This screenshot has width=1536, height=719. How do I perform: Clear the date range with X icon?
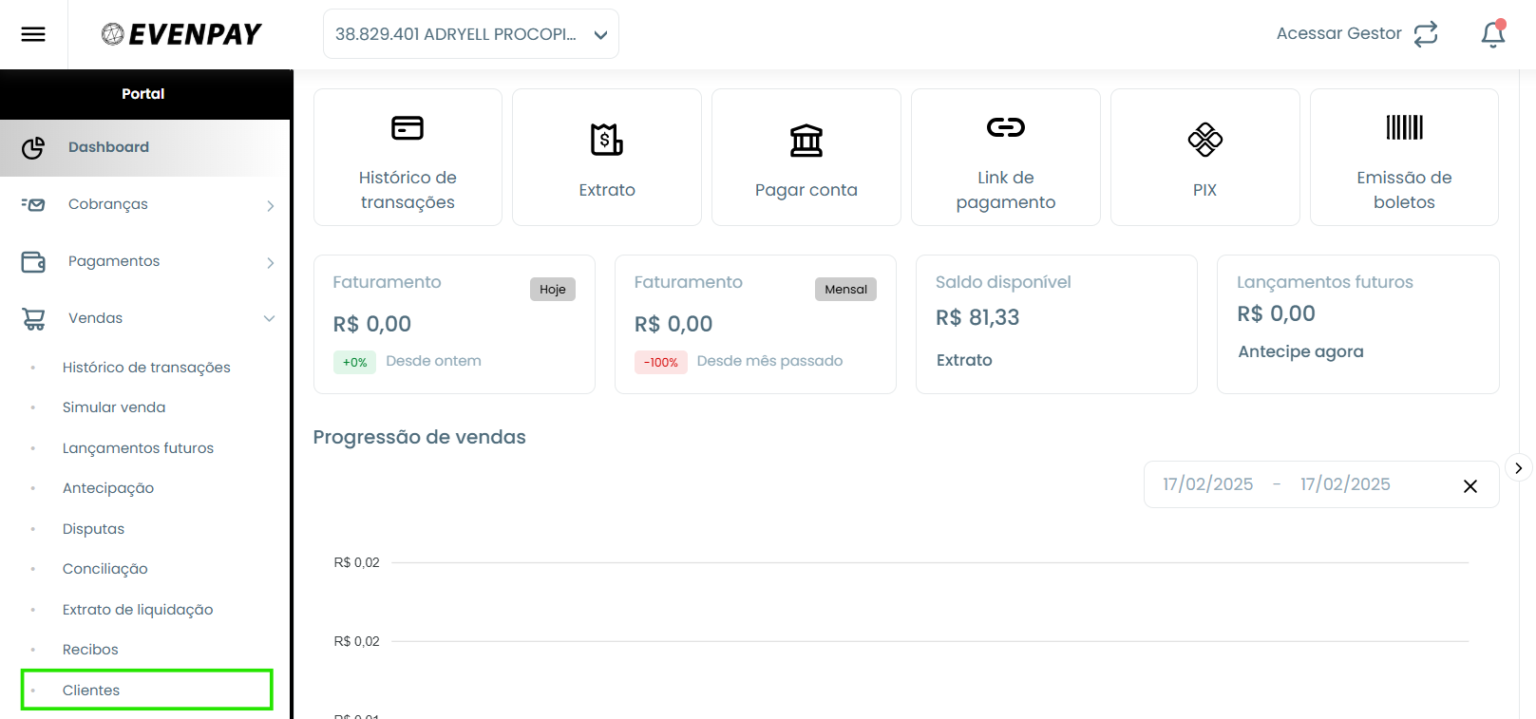(x=1470, y=486)
